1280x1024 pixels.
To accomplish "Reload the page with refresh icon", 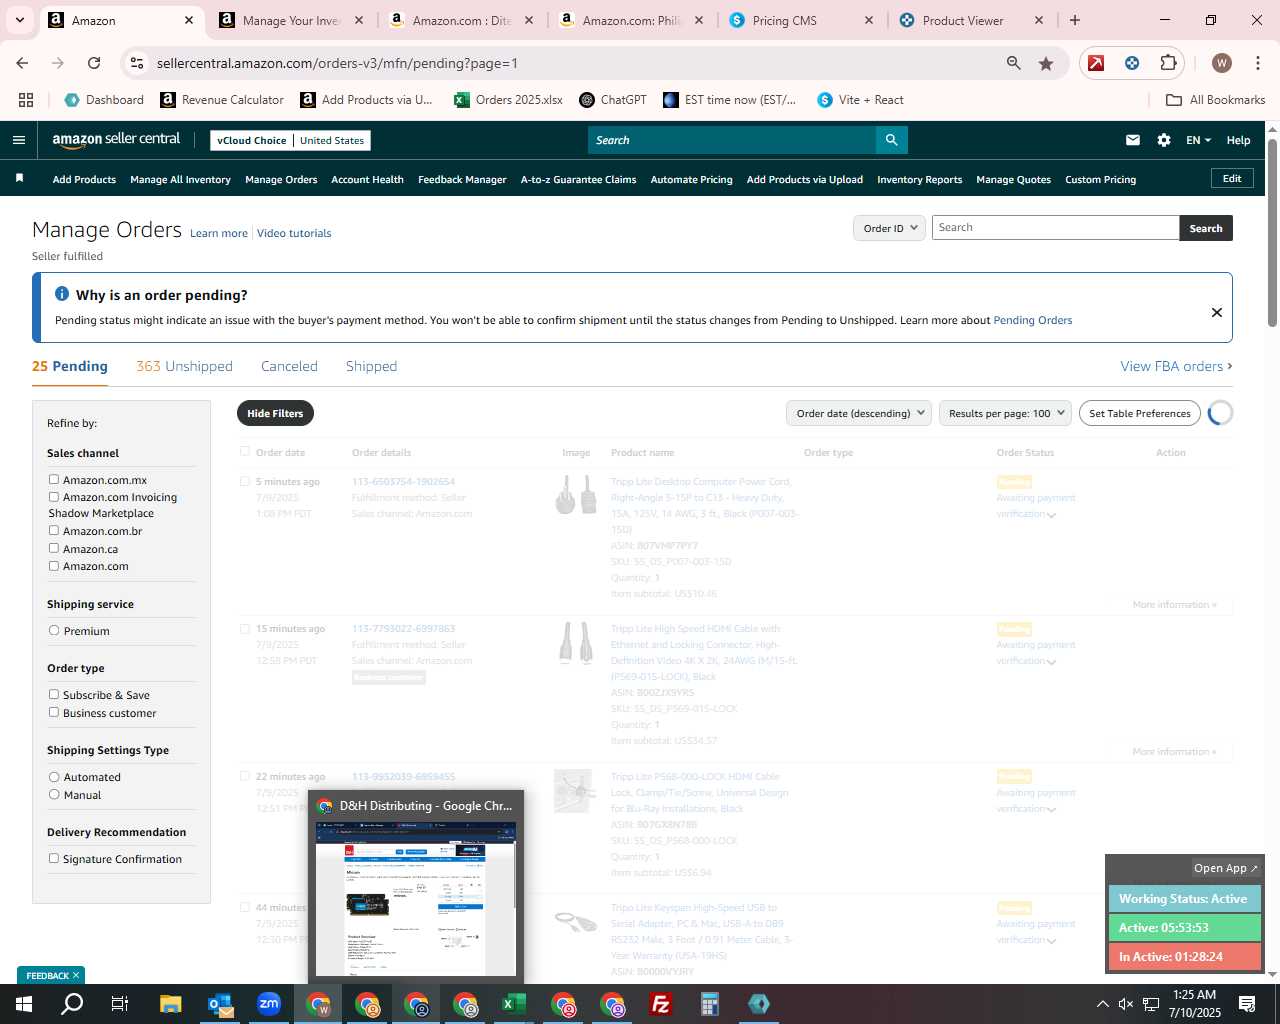I will tap(94, 63).
